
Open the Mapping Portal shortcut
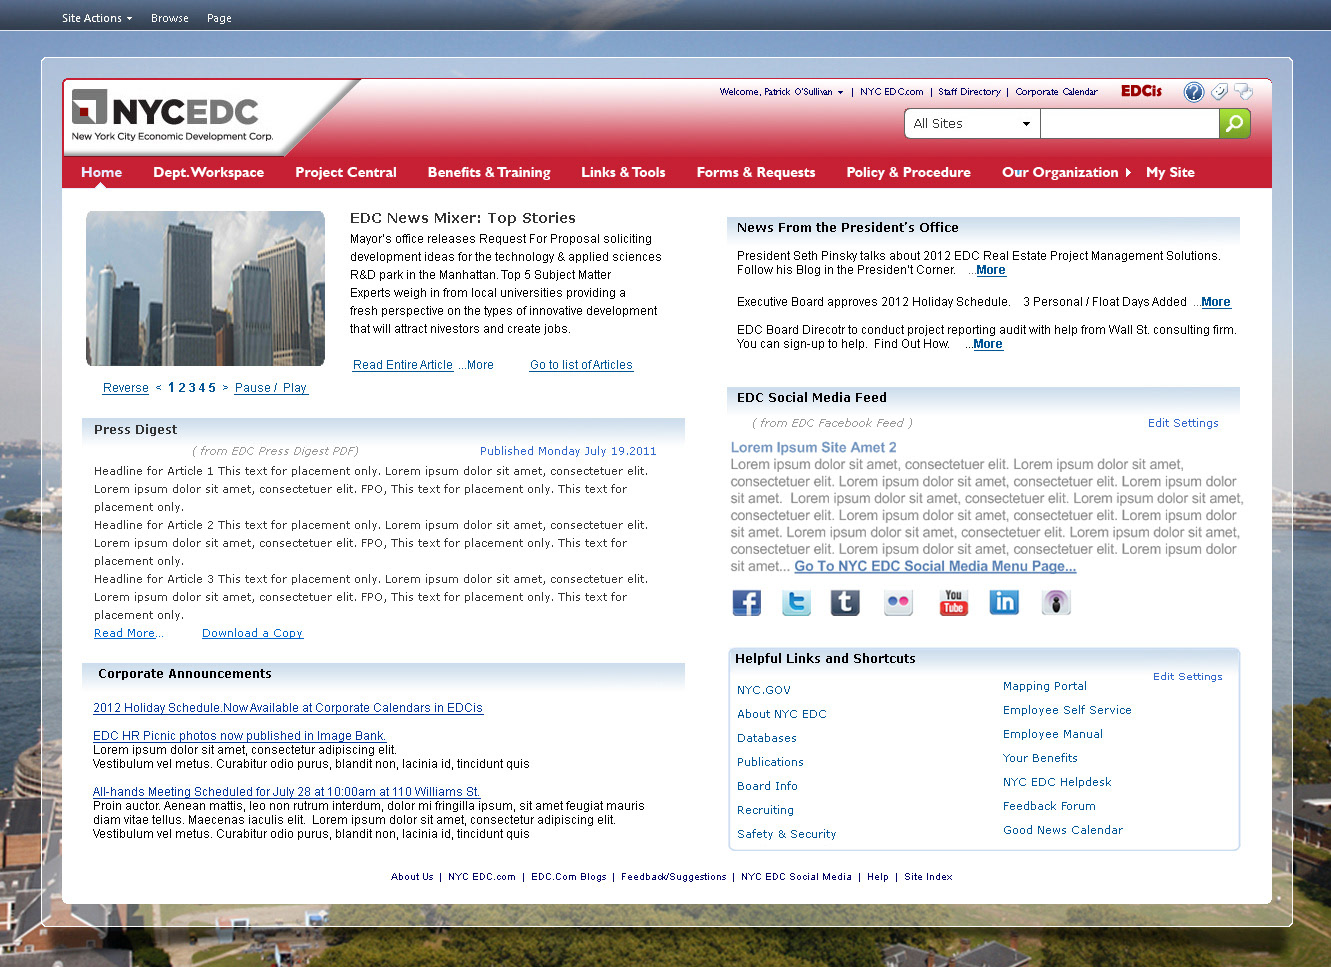tap(1045, 686)
